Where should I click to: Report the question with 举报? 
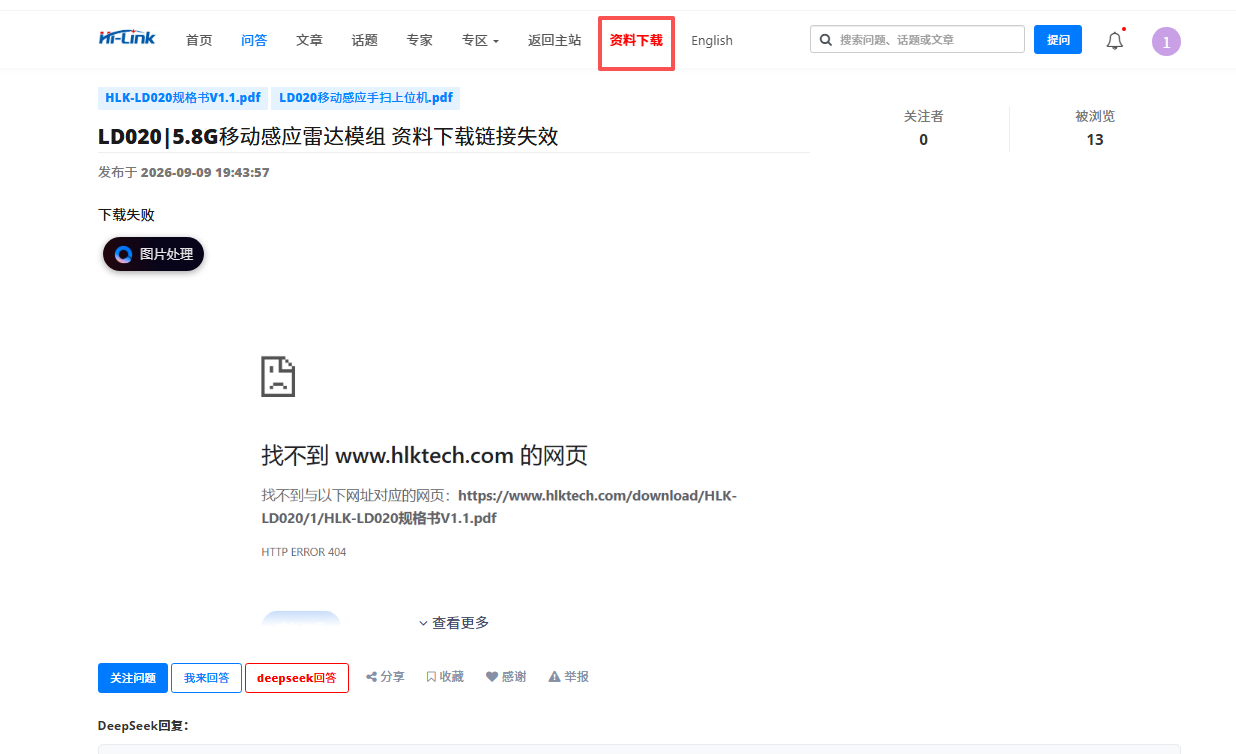(x=569, y=677)
